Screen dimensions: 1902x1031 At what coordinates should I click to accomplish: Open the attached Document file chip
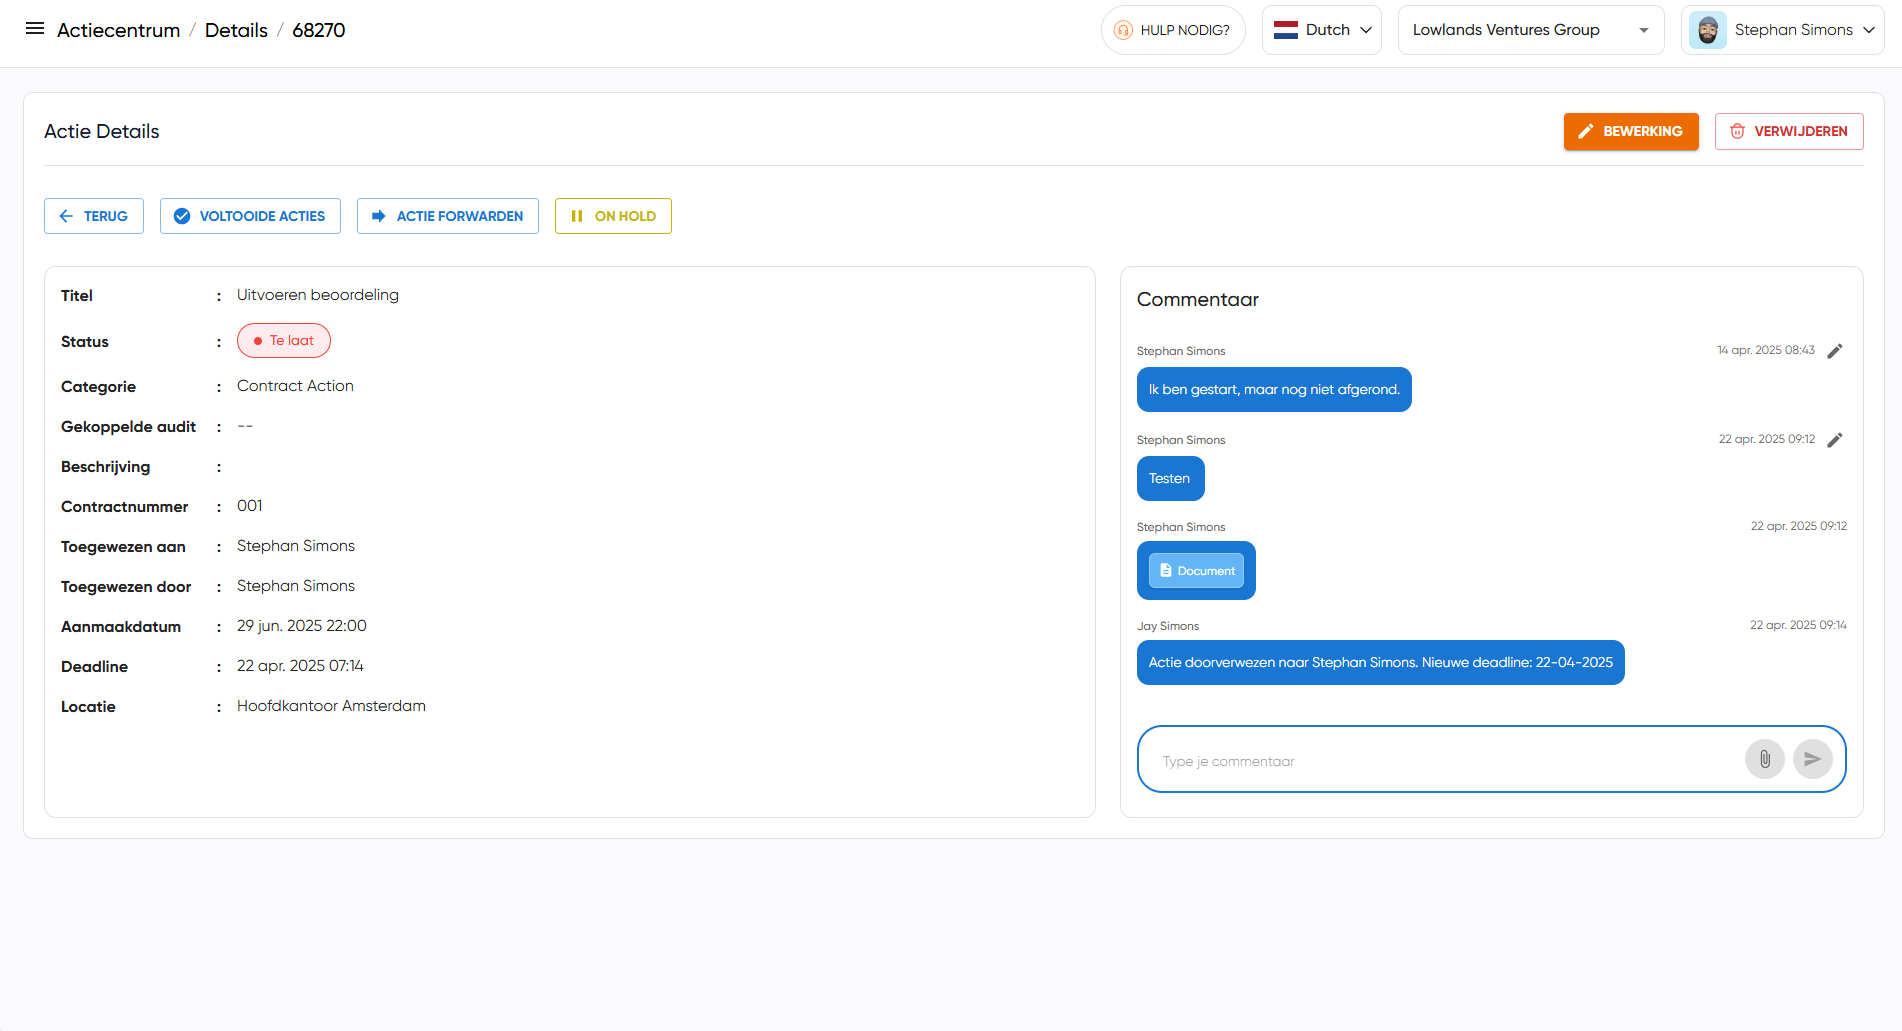coord(1196,571)
